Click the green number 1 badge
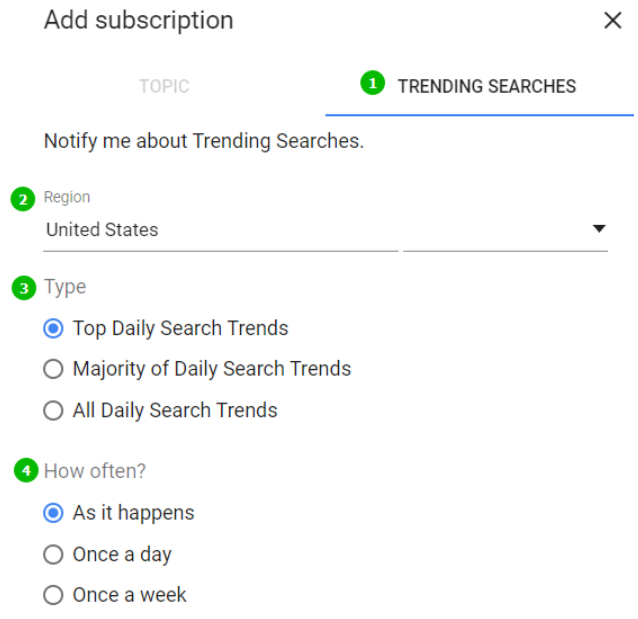Screen dimensions: 638x619 [x=373, y=84]
